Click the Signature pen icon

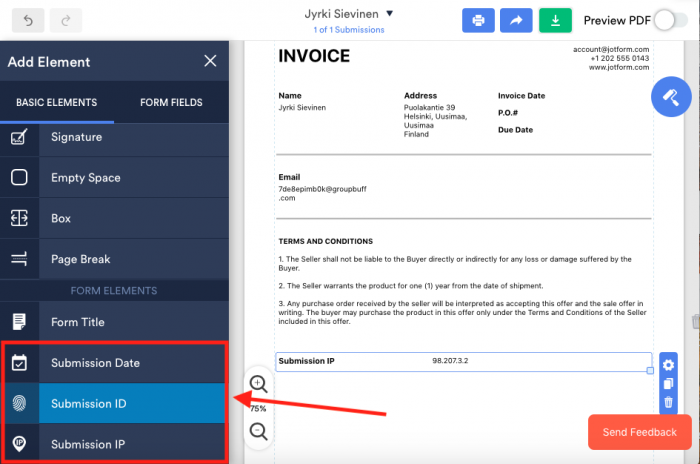pyautogui.click(x=19, y=137)
